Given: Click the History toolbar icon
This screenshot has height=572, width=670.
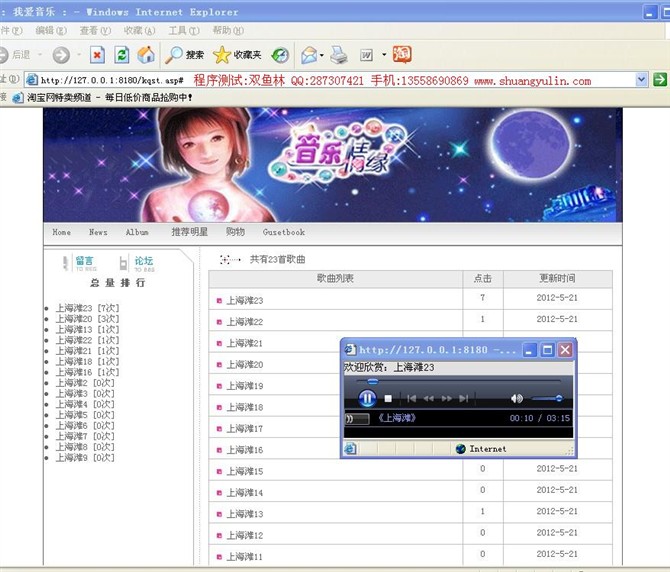Looking at the screenshot, I should [280, 55].
